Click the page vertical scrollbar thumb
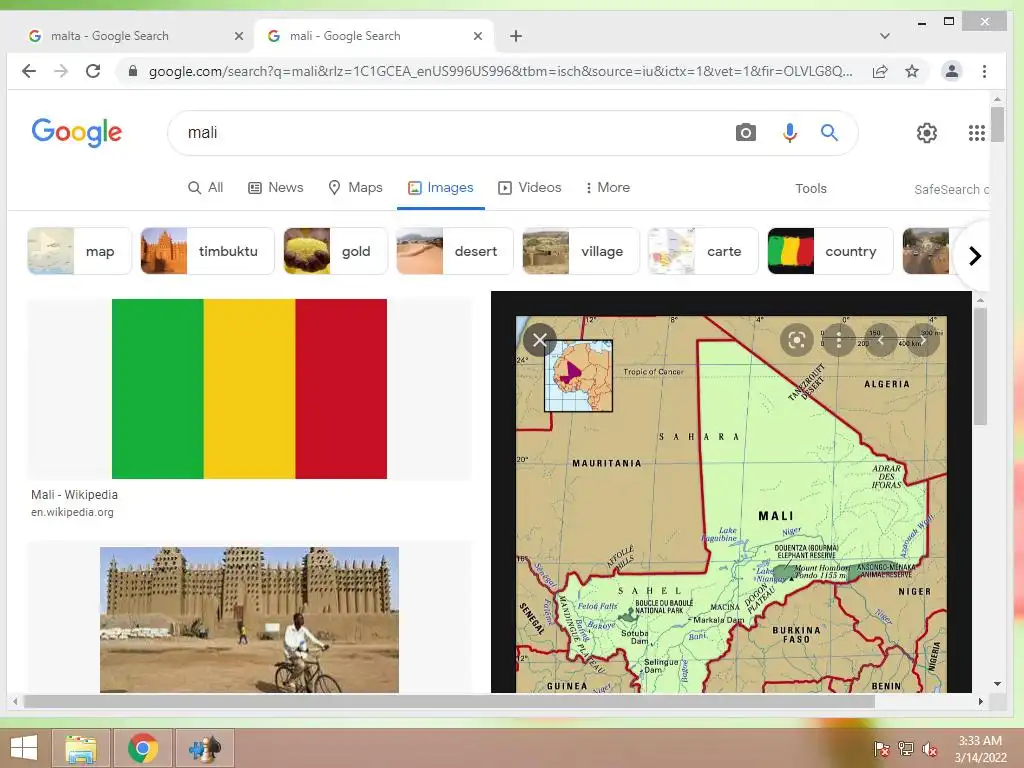1024x768 pixels. click(997, 124)
